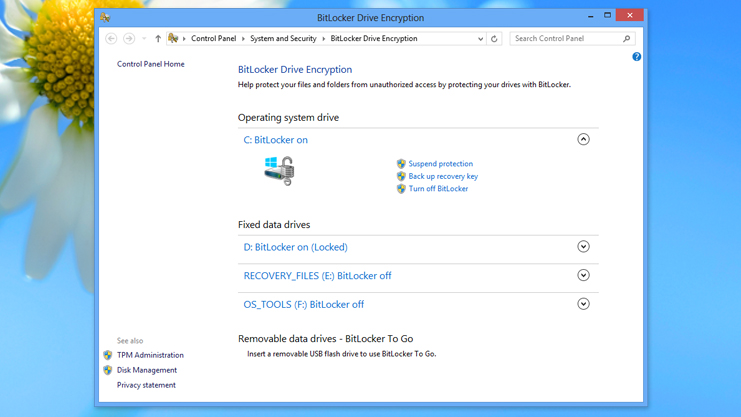Click the search magnifier icon
This screenshot has width=741, height=417.
[x=627, y=39]
